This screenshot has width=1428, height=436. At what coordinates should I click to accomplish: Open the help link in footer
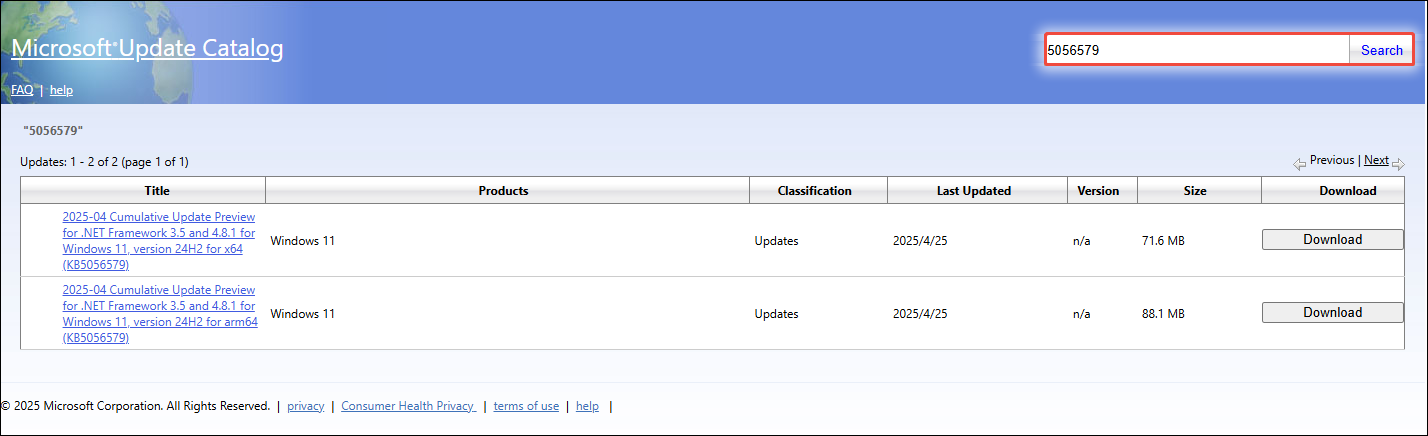(x=588, y=406)
